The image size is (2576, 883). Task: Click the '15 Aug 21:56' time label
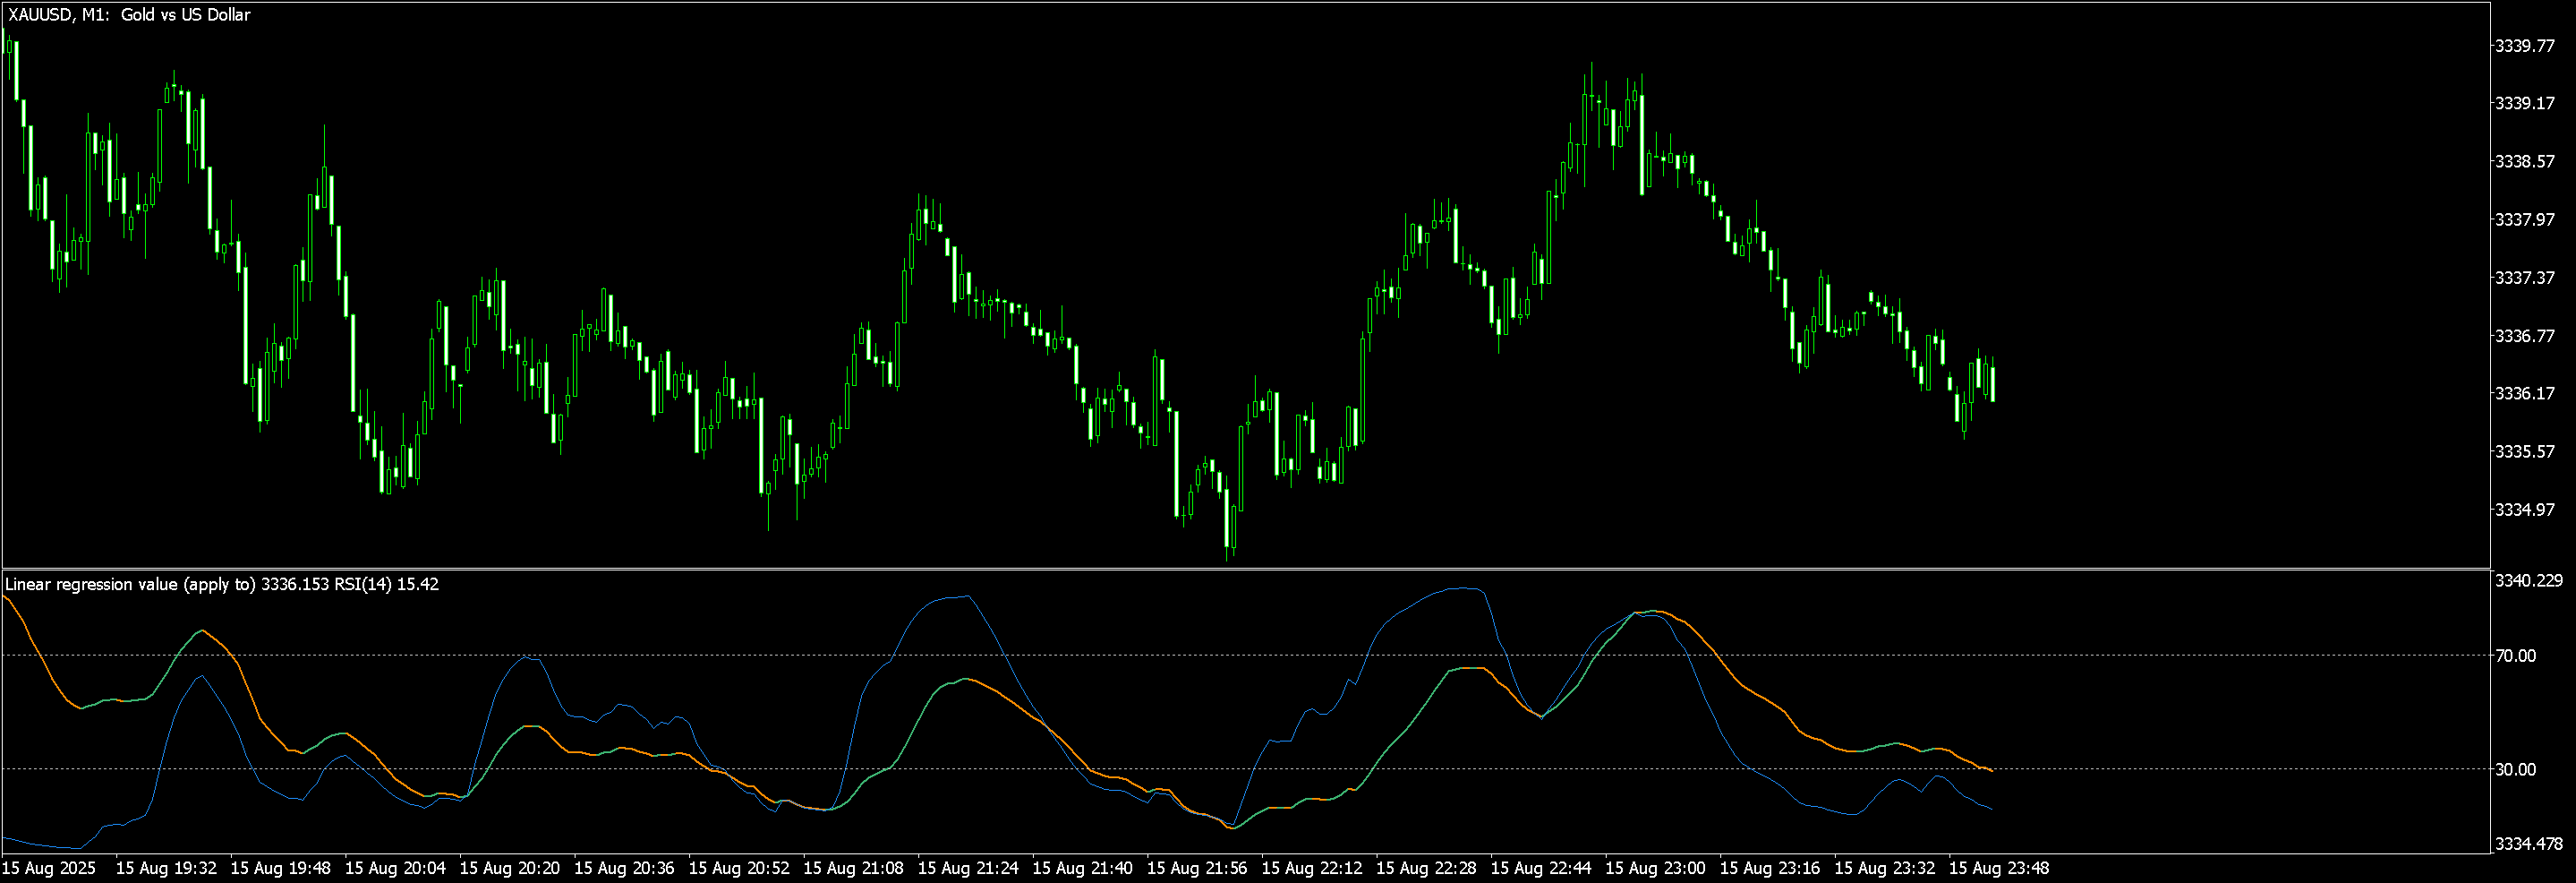1197,868
